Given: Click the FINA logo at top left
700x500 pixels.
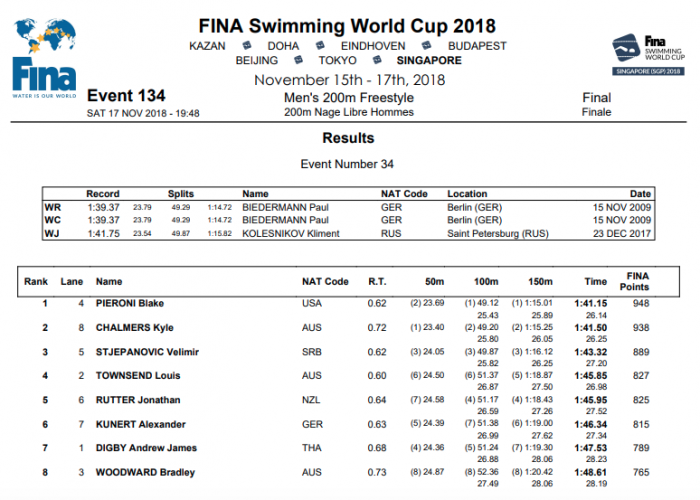Looking at the screenshot, I should [44, 58].
